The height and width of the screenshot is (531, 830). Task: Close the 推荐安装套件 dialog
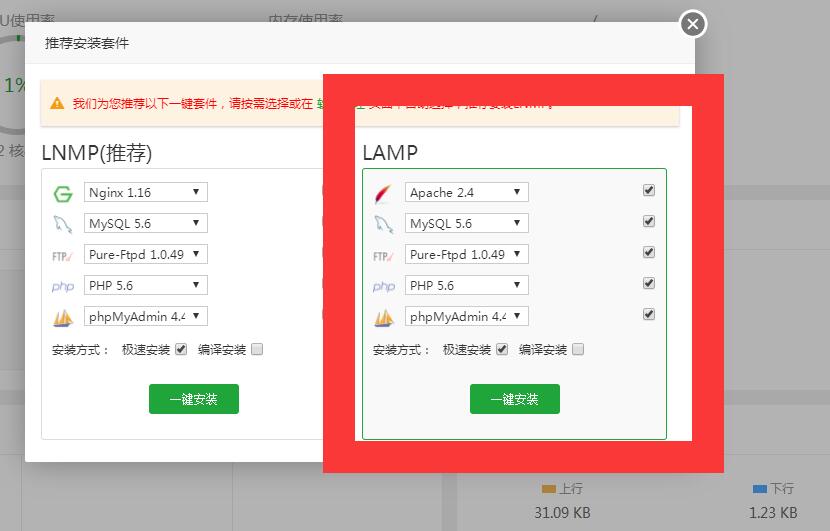pyautogui.click(x=693, y=24)
